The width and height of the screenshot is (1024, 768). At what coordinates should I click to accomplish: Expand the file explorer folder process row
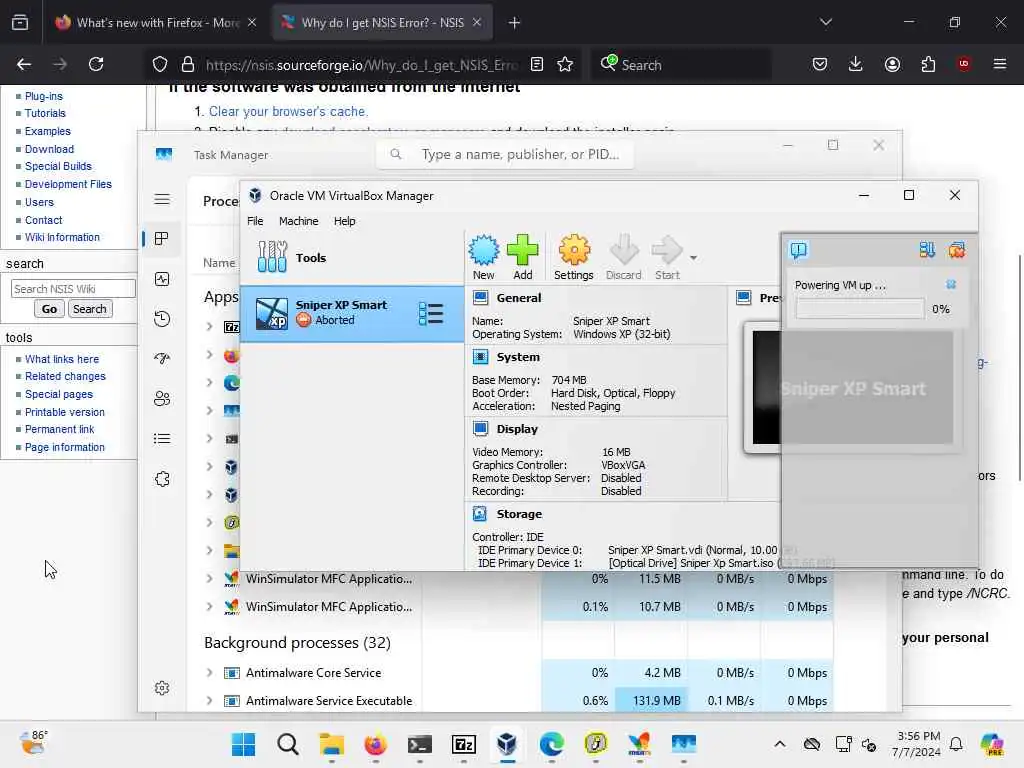point(209,550)
